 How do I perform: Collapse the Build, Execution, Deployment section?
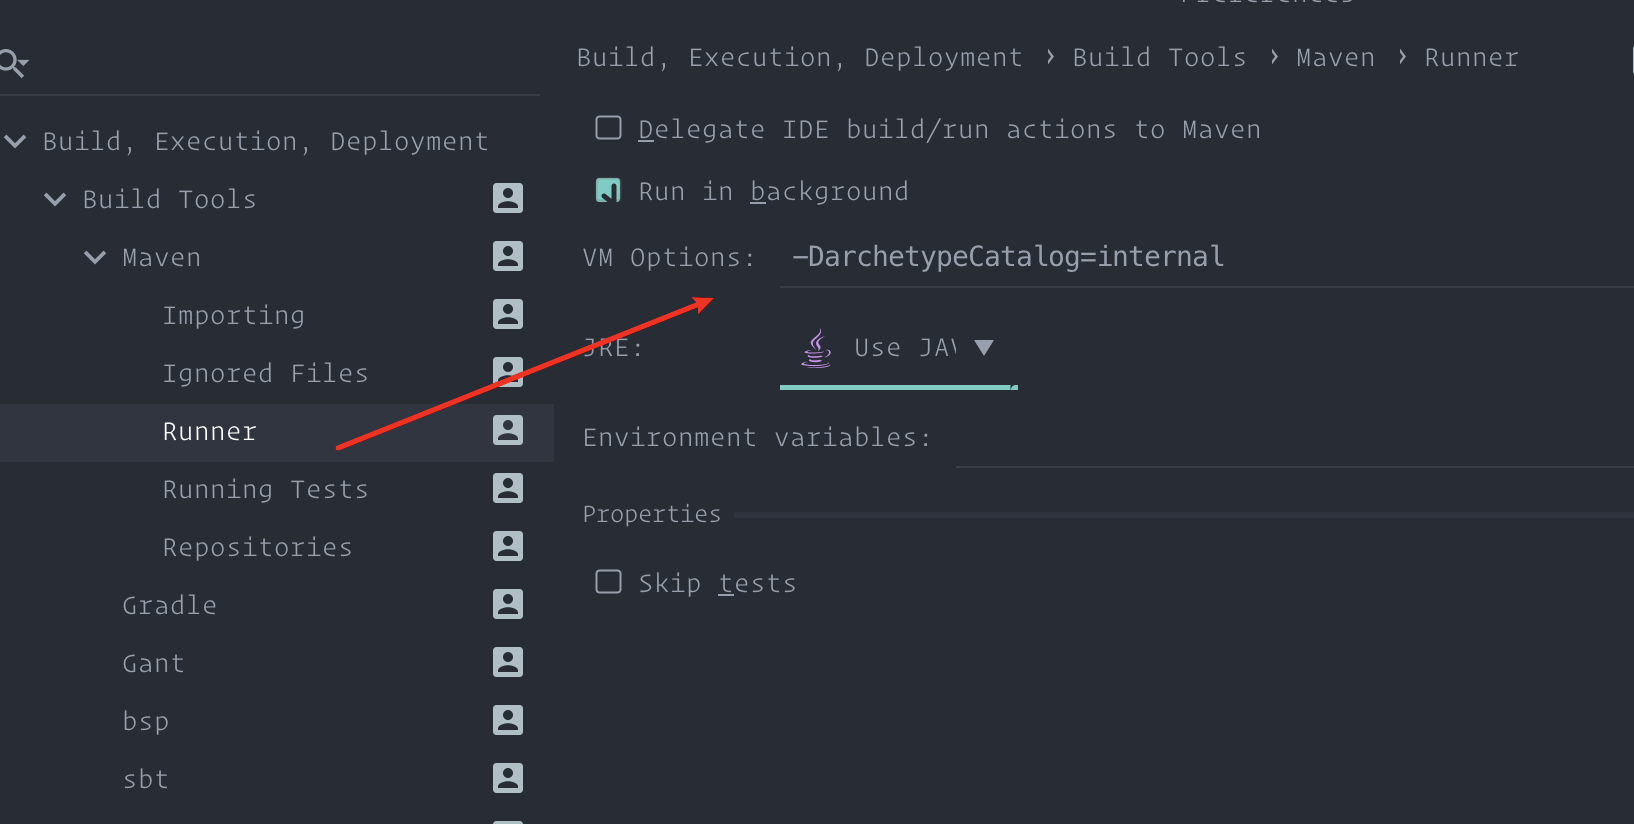(15, 141)
